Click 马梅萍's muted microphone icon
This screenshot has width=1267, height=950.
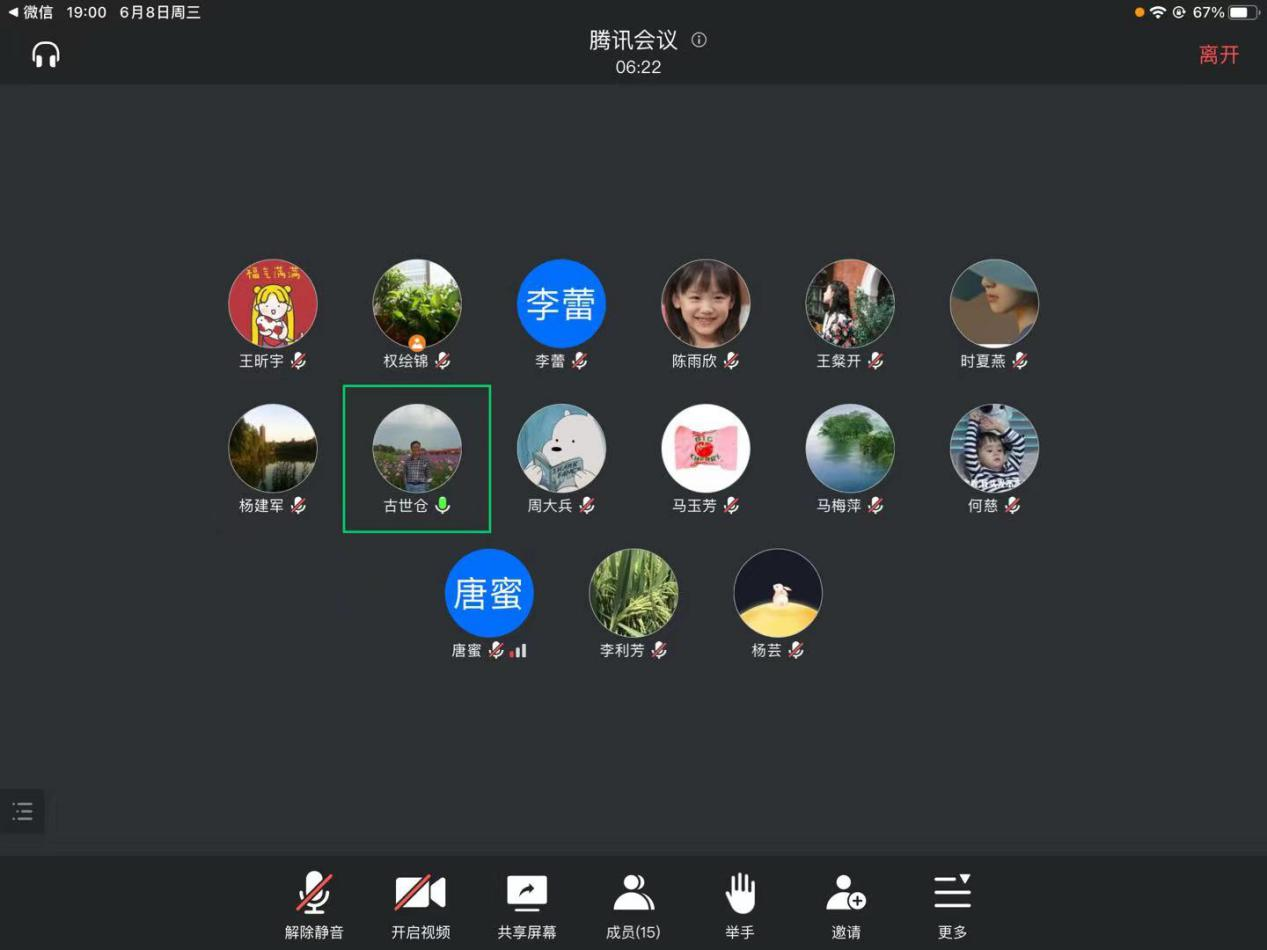coord(875,506)
